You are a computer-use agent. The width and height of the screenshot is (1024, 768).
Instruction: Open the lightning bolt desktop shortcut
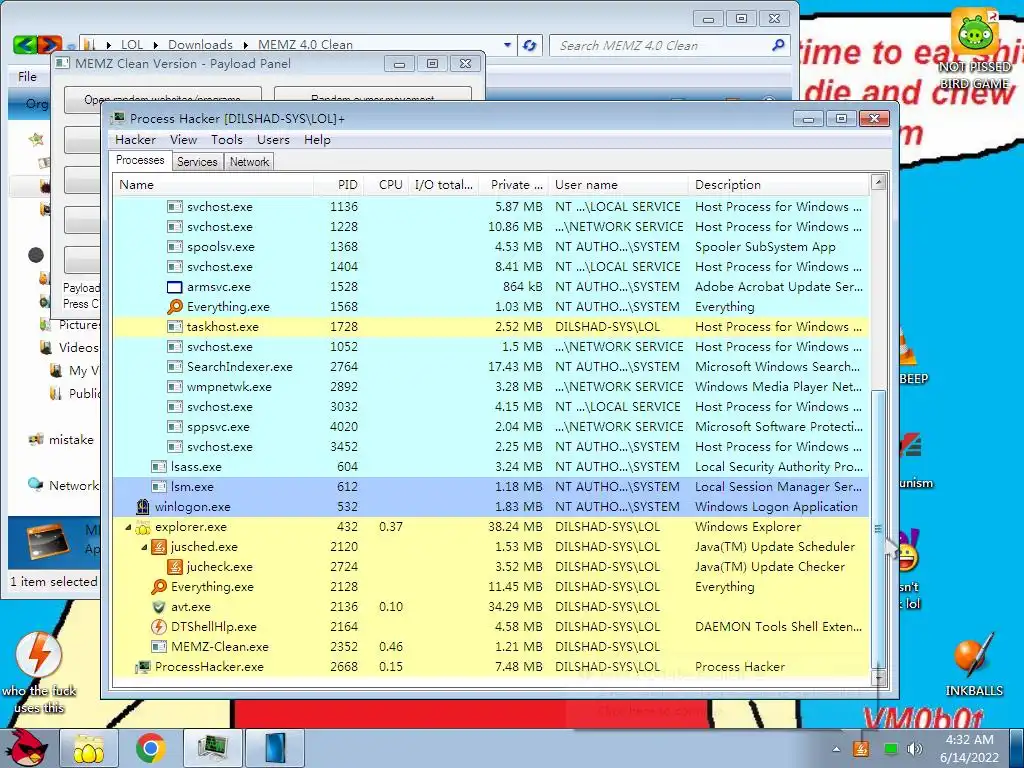(39, 671)
